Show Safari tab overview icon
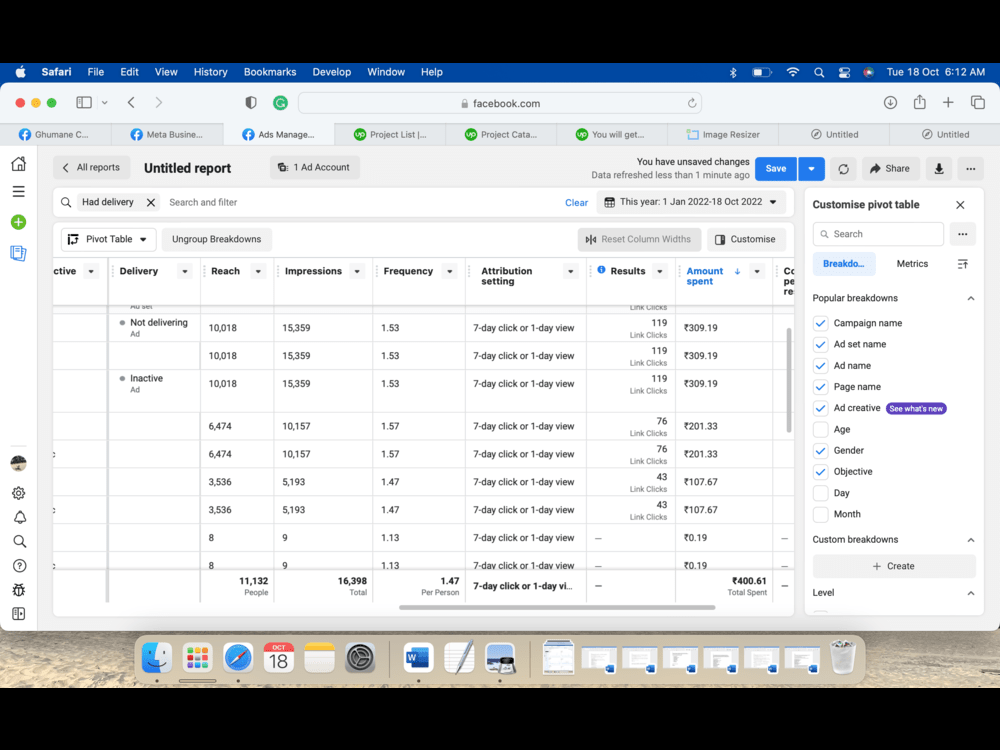 (978, 103)
